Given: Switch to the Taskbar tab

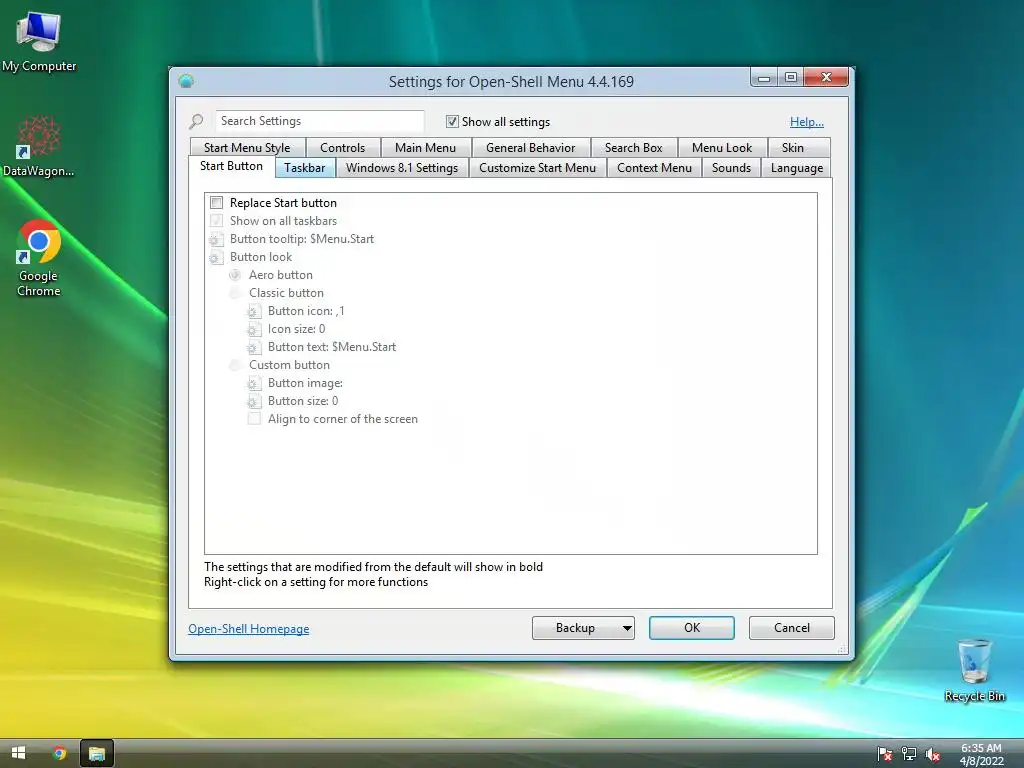Looking at the screenshot, I should point(304,168).
